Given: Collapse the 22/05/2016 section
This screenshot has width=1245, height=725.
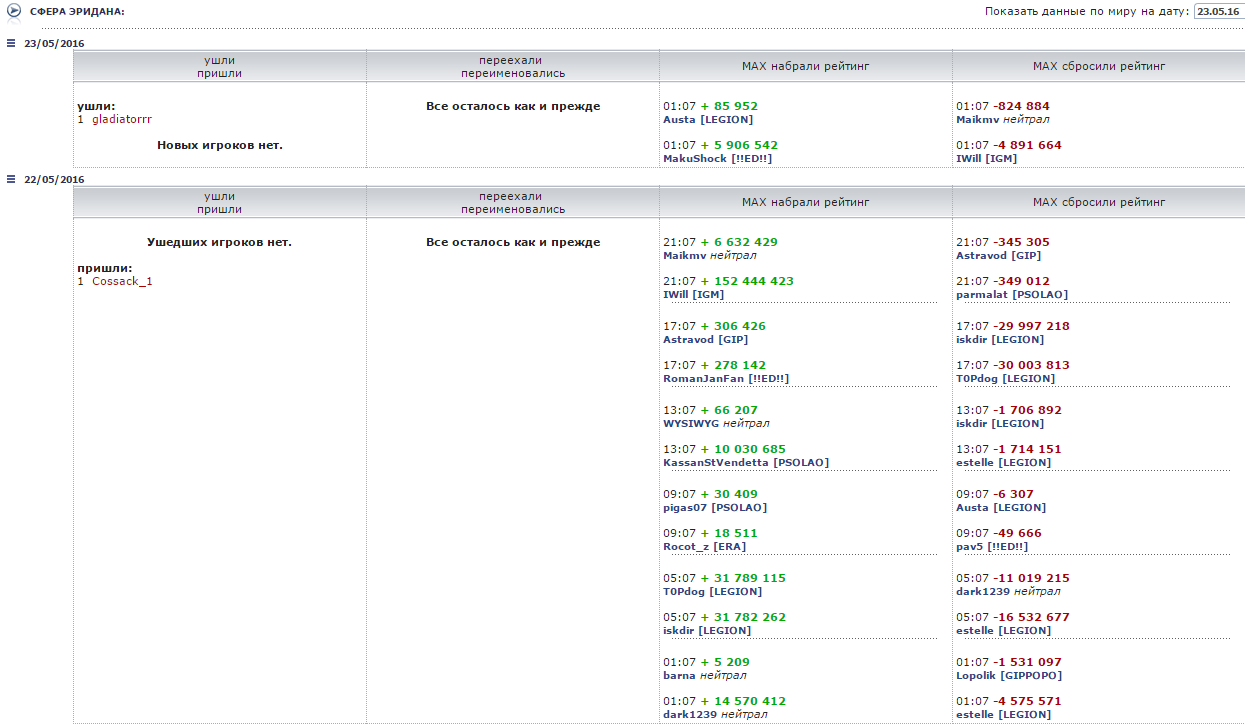Looking at the screenshot, I should pos(11,179).
